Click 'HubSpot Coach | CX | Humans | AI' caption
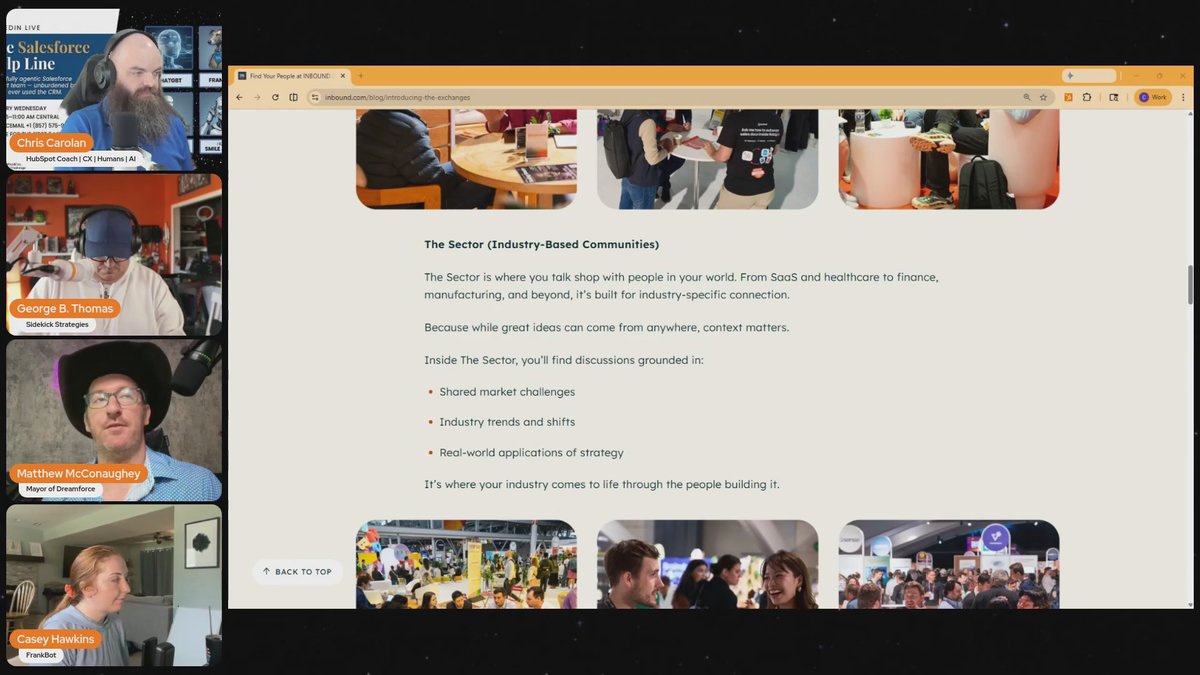The height and width of the screenshot is (675, 1200). pyautogui.click(x=81, y=159)
